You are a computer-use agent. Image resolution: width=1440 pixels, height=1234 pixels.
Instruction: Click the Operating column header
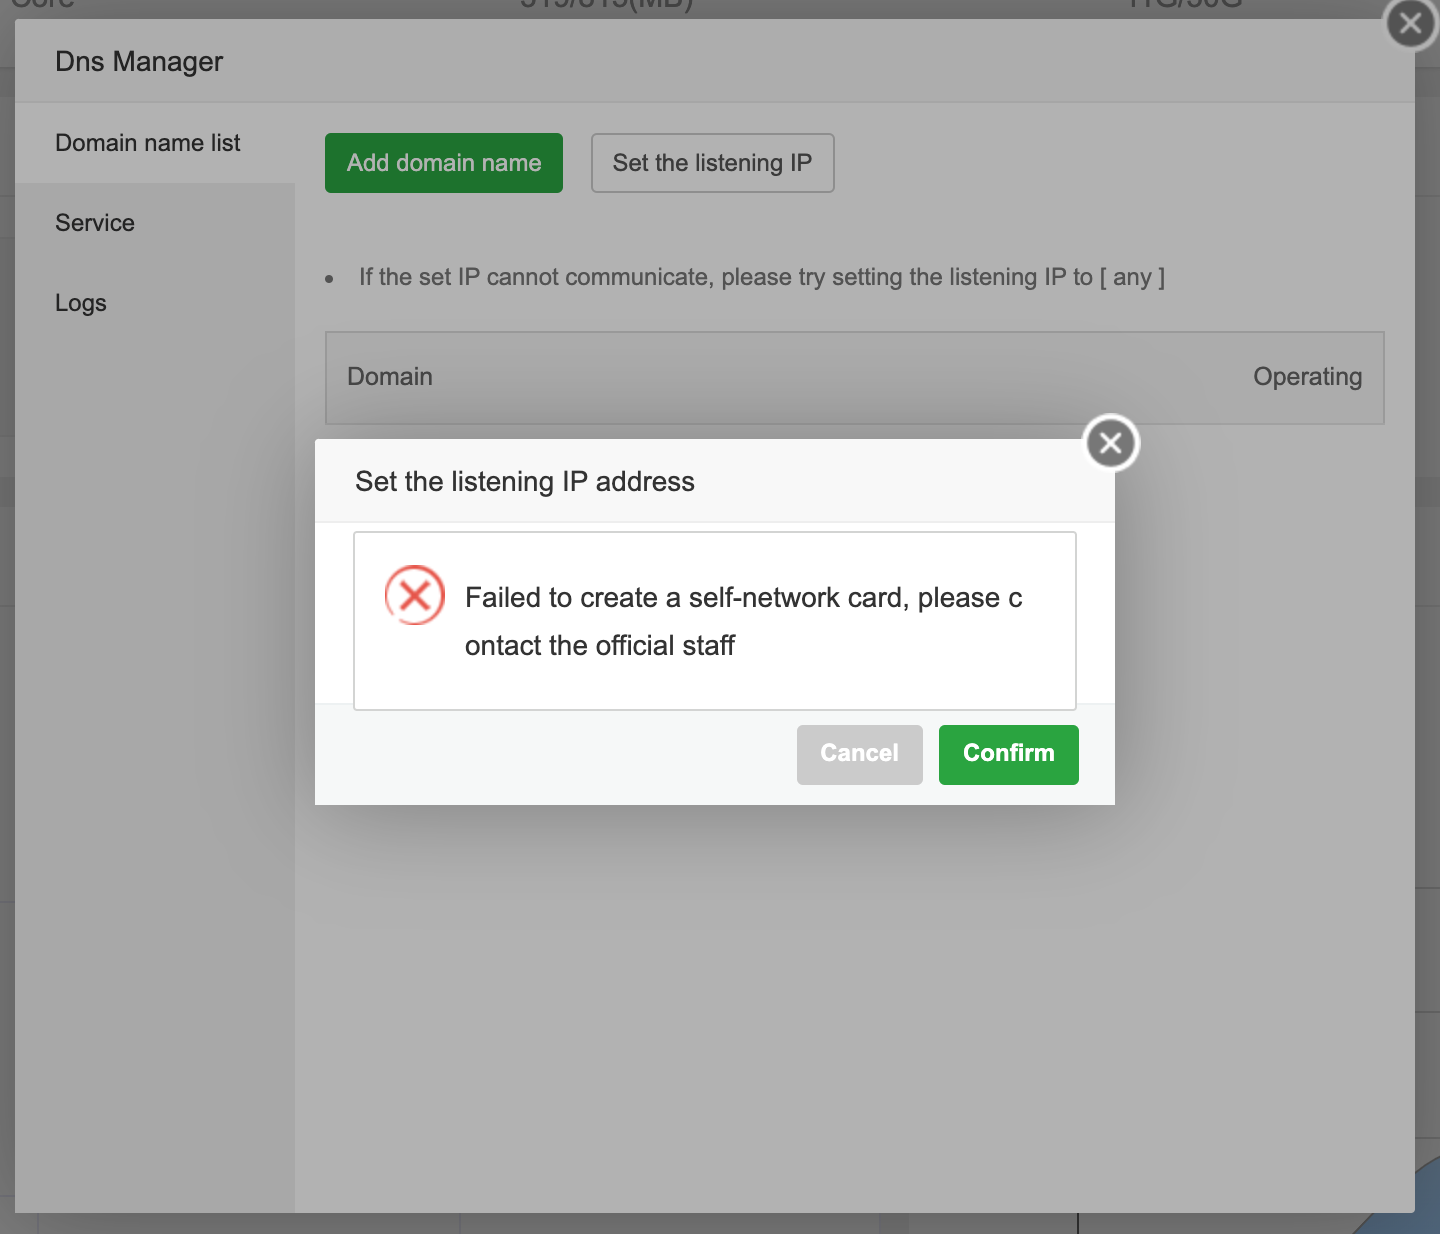[1307, 377]
